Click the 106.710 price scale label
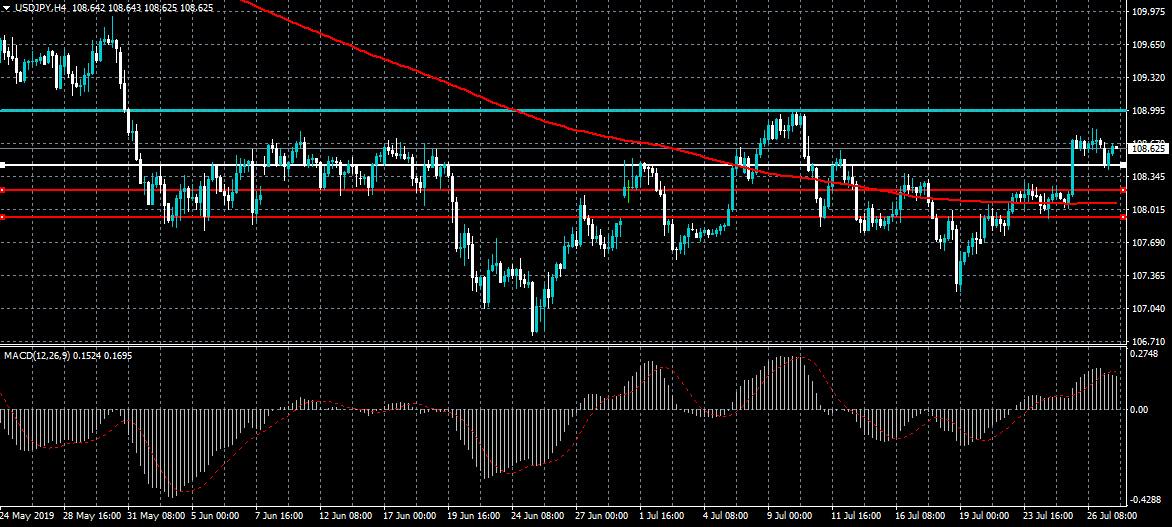The image size is (1172, 527). (1150, 342)
